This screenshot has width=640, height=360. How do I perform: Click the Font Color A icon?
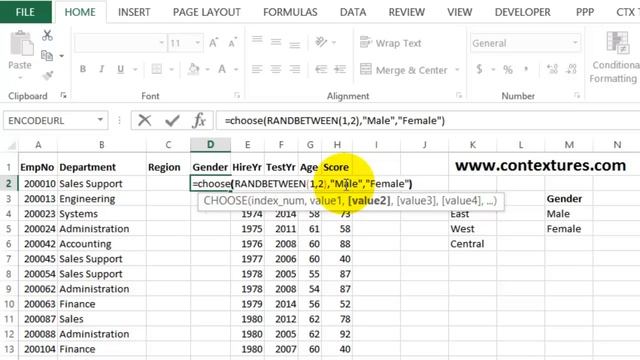click(x=222, y=69)
